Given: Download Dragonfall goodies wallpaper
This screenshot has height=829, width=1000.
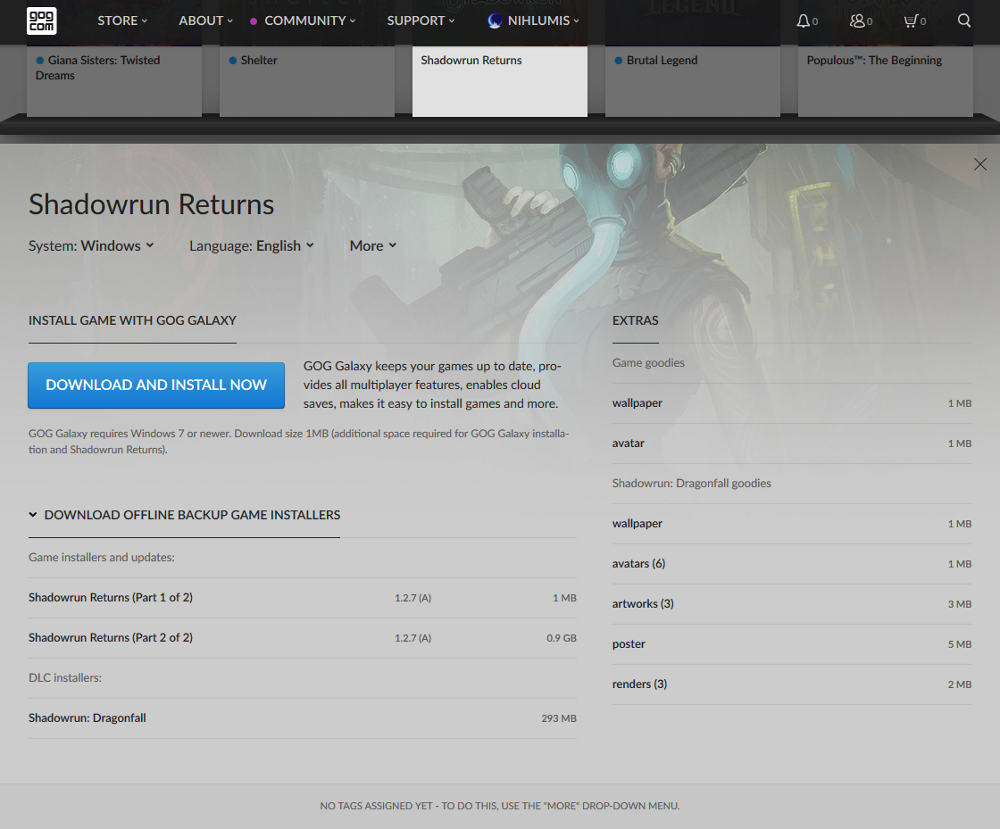Looking at the screenshot, I should 791,524.
